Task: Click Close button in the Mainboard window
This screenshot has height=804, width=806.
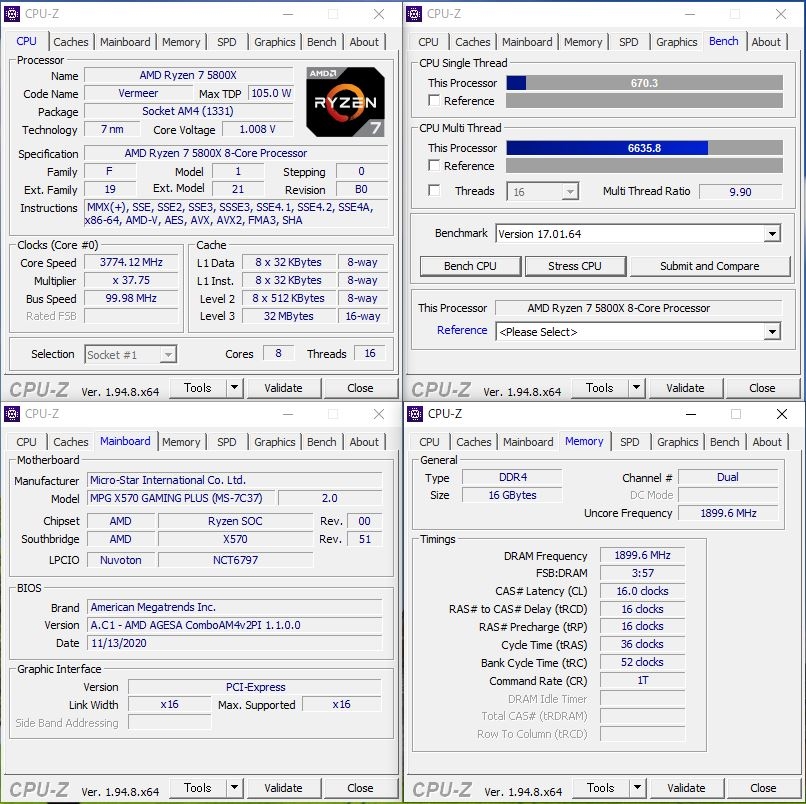Action: 360,788
